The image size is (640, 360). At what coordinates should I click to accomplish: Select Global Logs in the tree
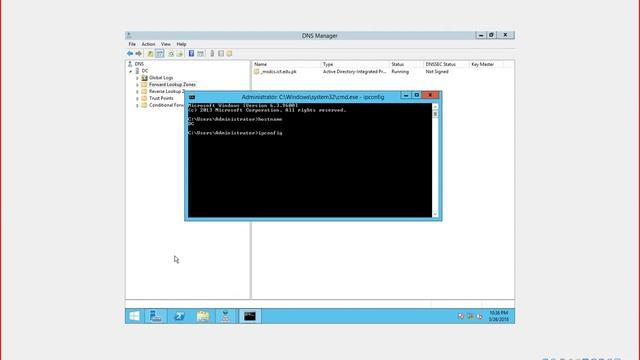click(161, 78)
